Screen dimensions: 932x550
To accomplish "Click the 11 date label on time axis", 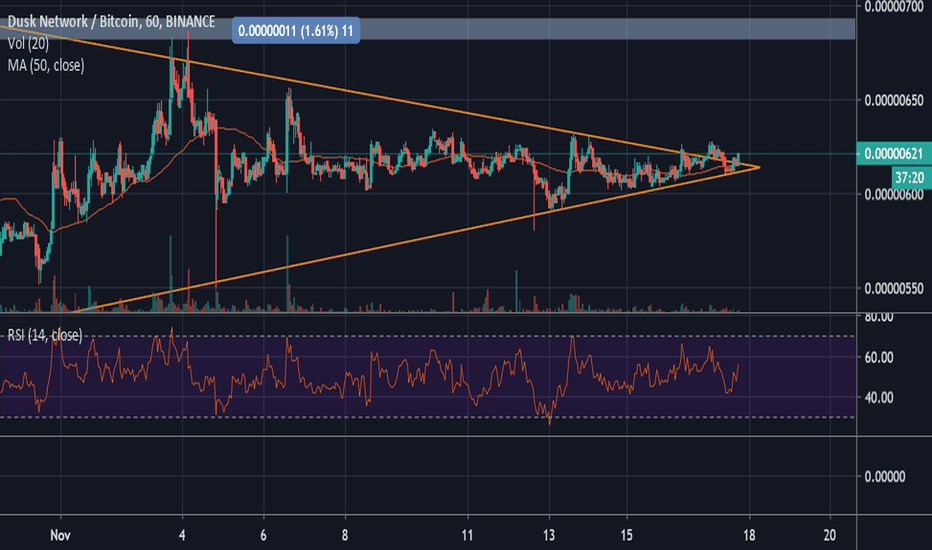I will pyautogui.click(x=467, y=535).
